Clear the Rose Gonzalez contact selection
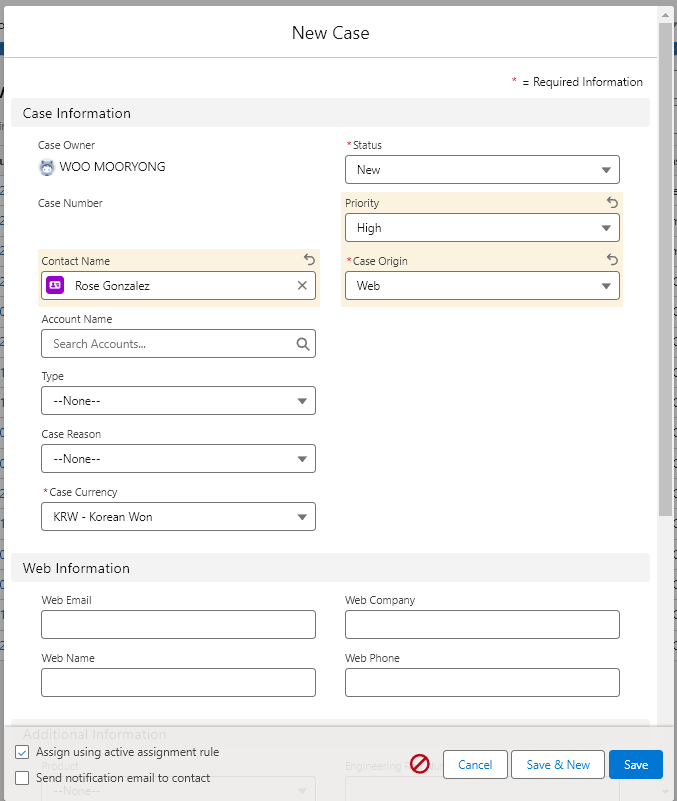 click(x=302, y=286)
